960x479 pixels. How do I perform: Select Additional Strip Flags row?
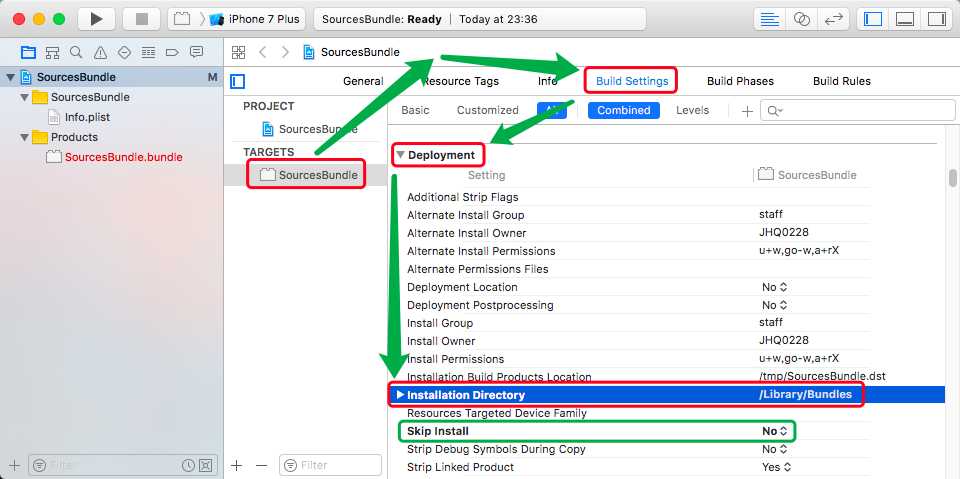click(637, 197)
